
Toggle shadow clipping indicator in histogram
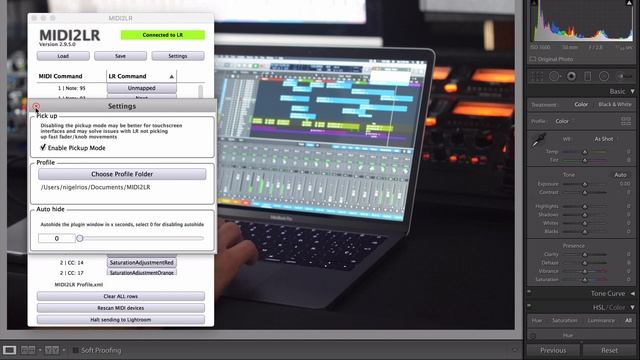point(534,3)
